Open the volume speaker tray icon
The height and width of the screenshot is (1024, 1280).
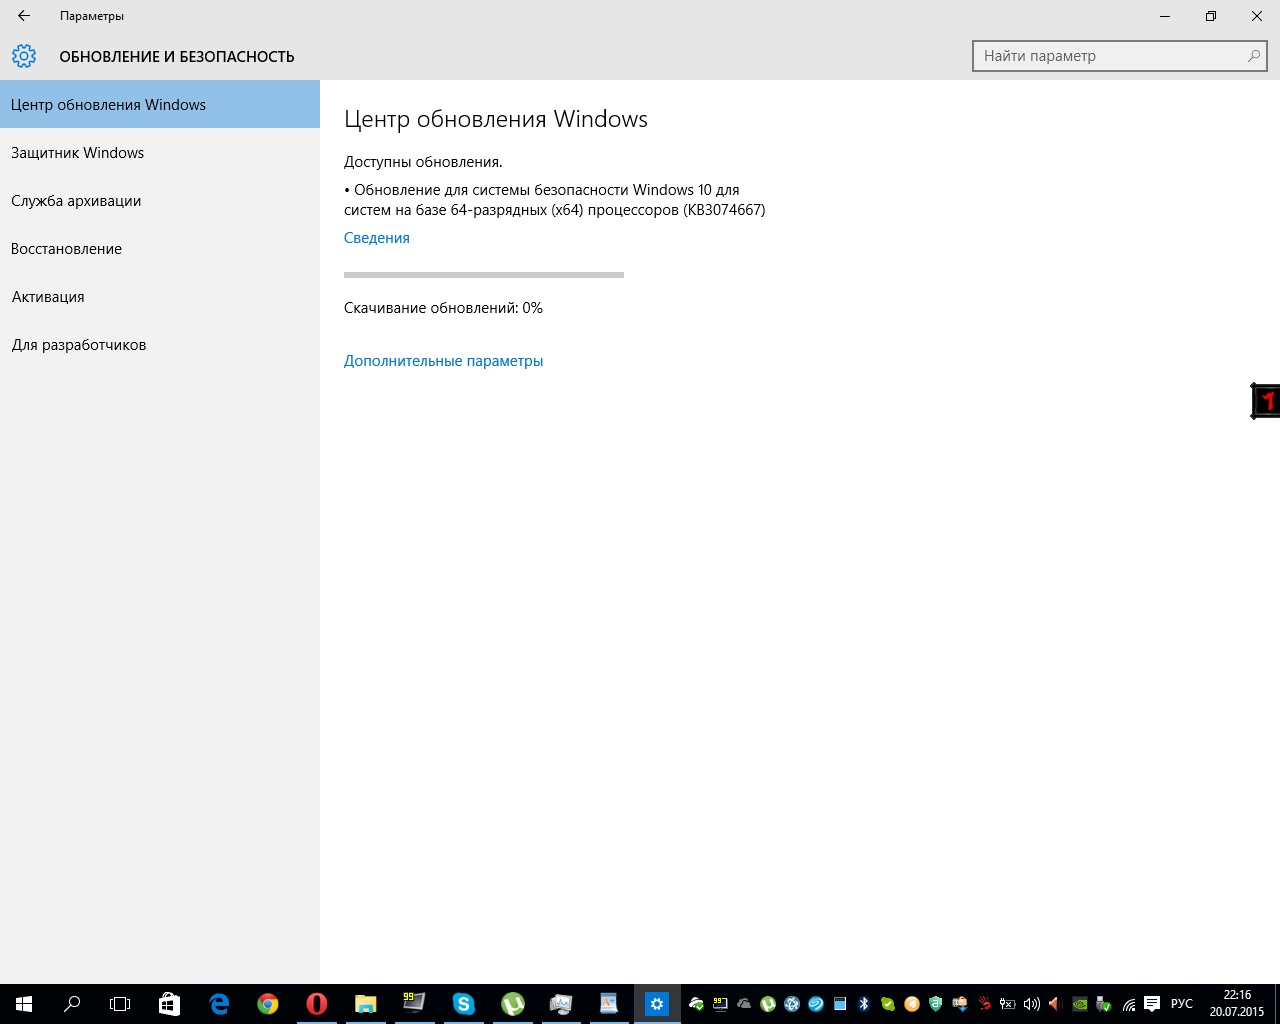[1031, 1004]
